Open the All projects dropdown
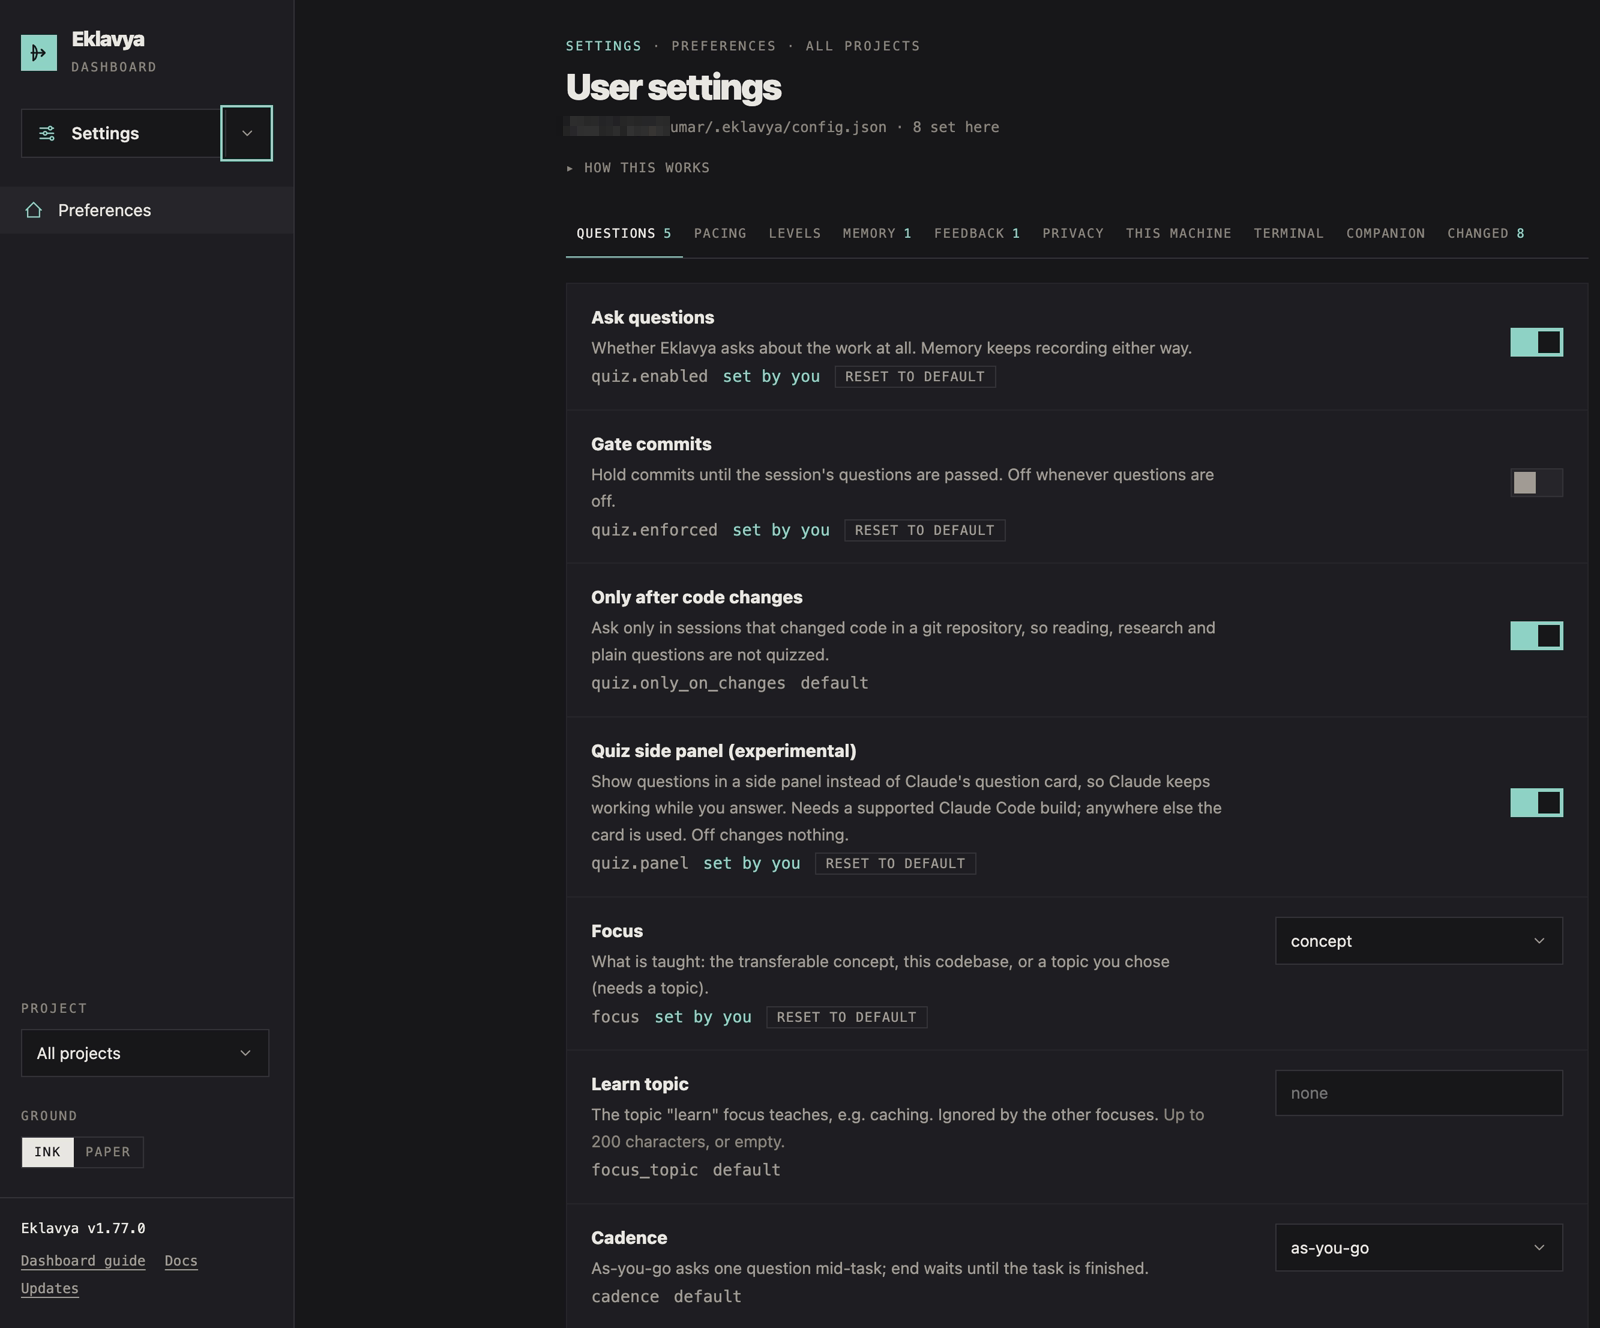Image resolution: width=1600 pixels, height=1328 pixels. click(x=145, y=1053)
